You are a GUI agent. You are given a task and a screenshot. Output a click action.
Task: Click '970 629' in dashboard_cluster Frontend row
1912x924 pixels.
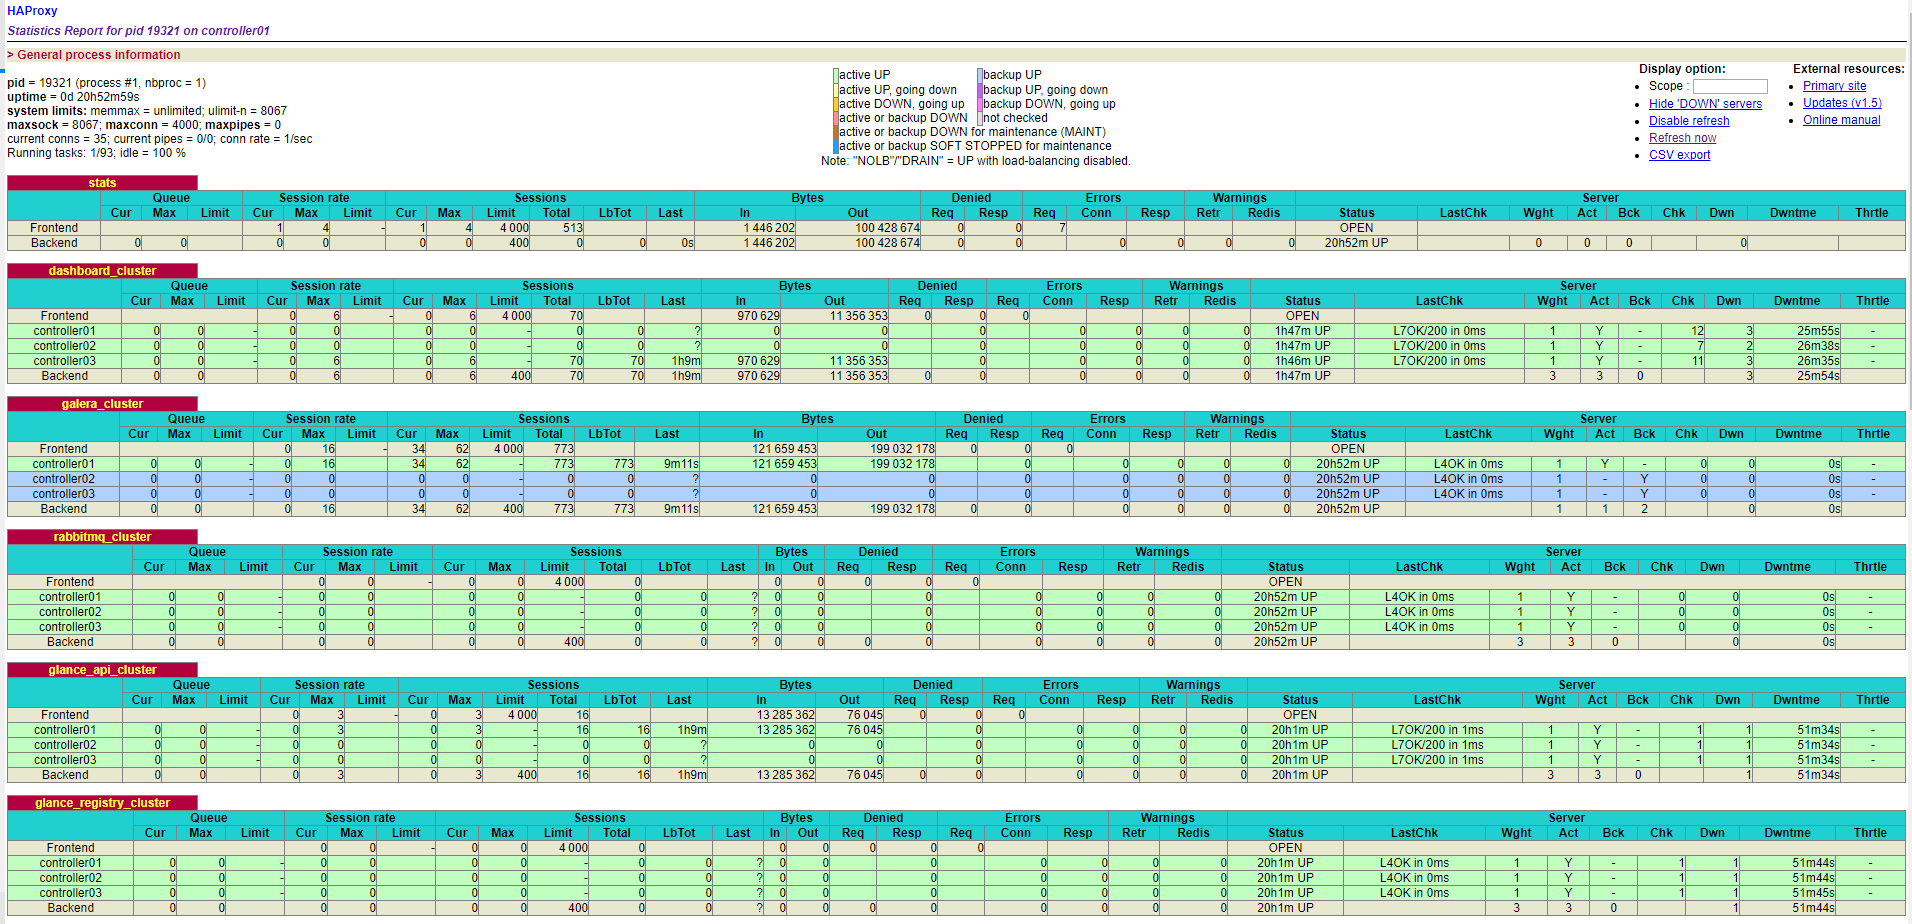pyautogui.click(x=758, y=316)
